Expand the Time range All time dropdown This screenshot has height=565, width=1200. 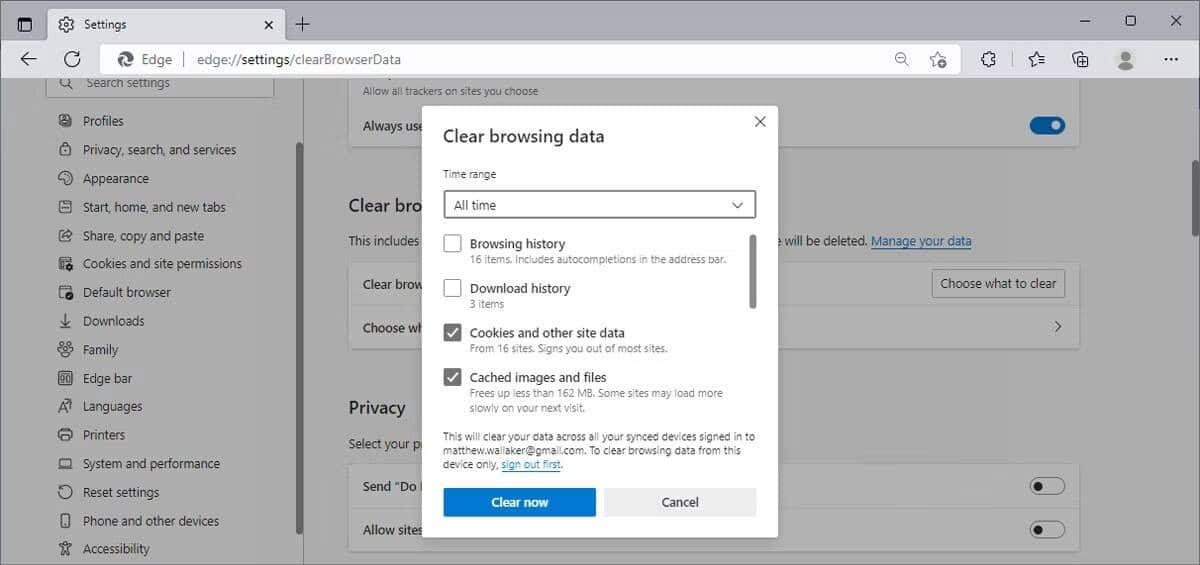(600, 205)
